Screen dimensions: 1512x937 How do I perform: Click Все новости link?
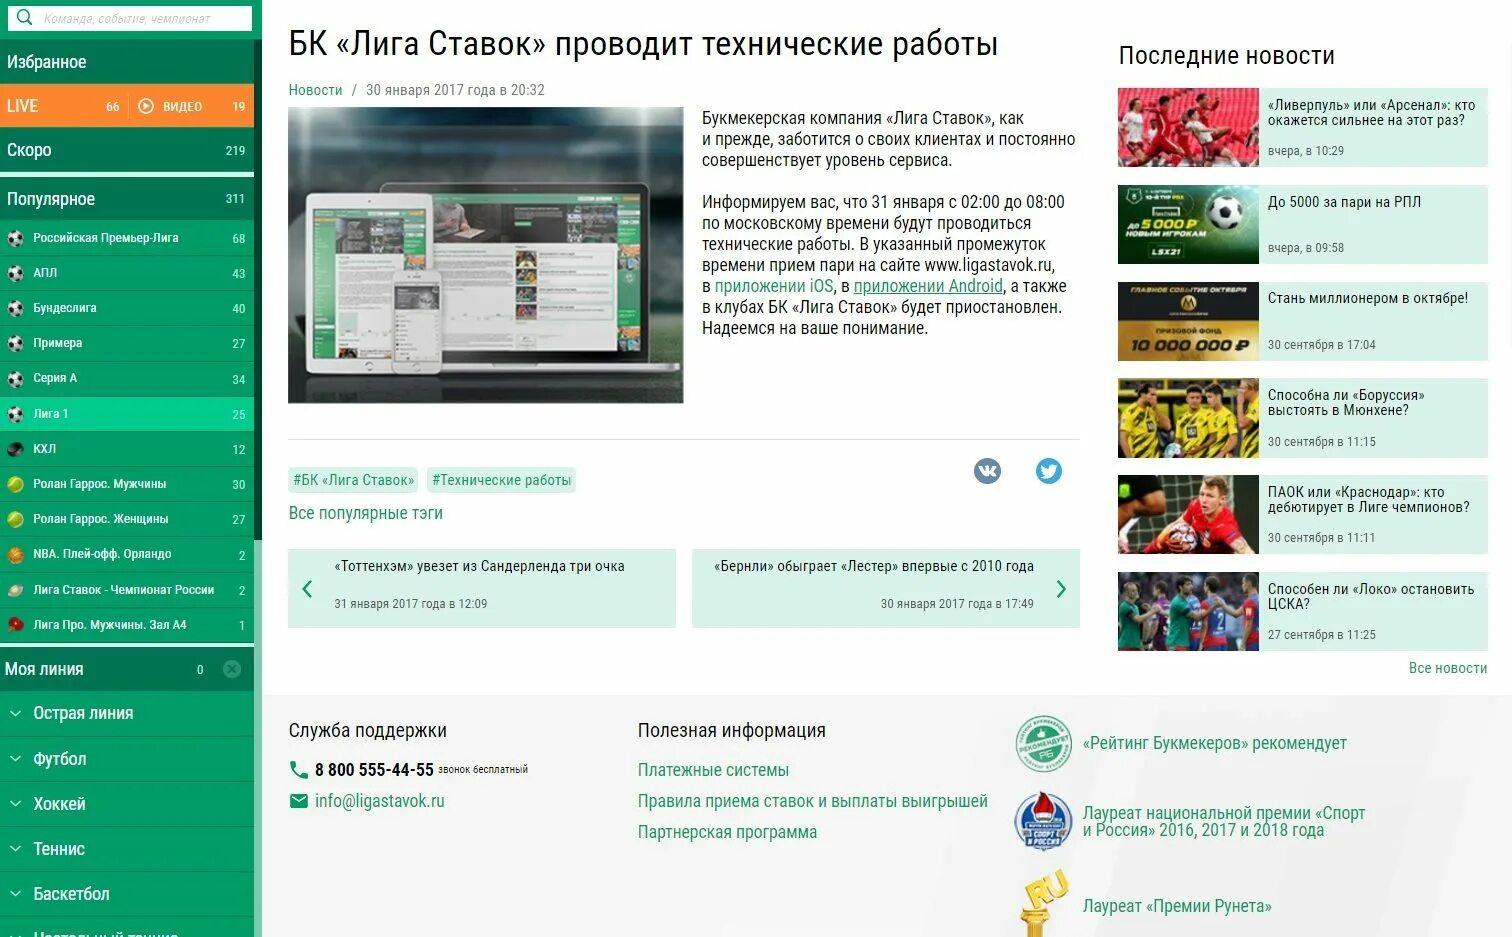point(1447,668)
